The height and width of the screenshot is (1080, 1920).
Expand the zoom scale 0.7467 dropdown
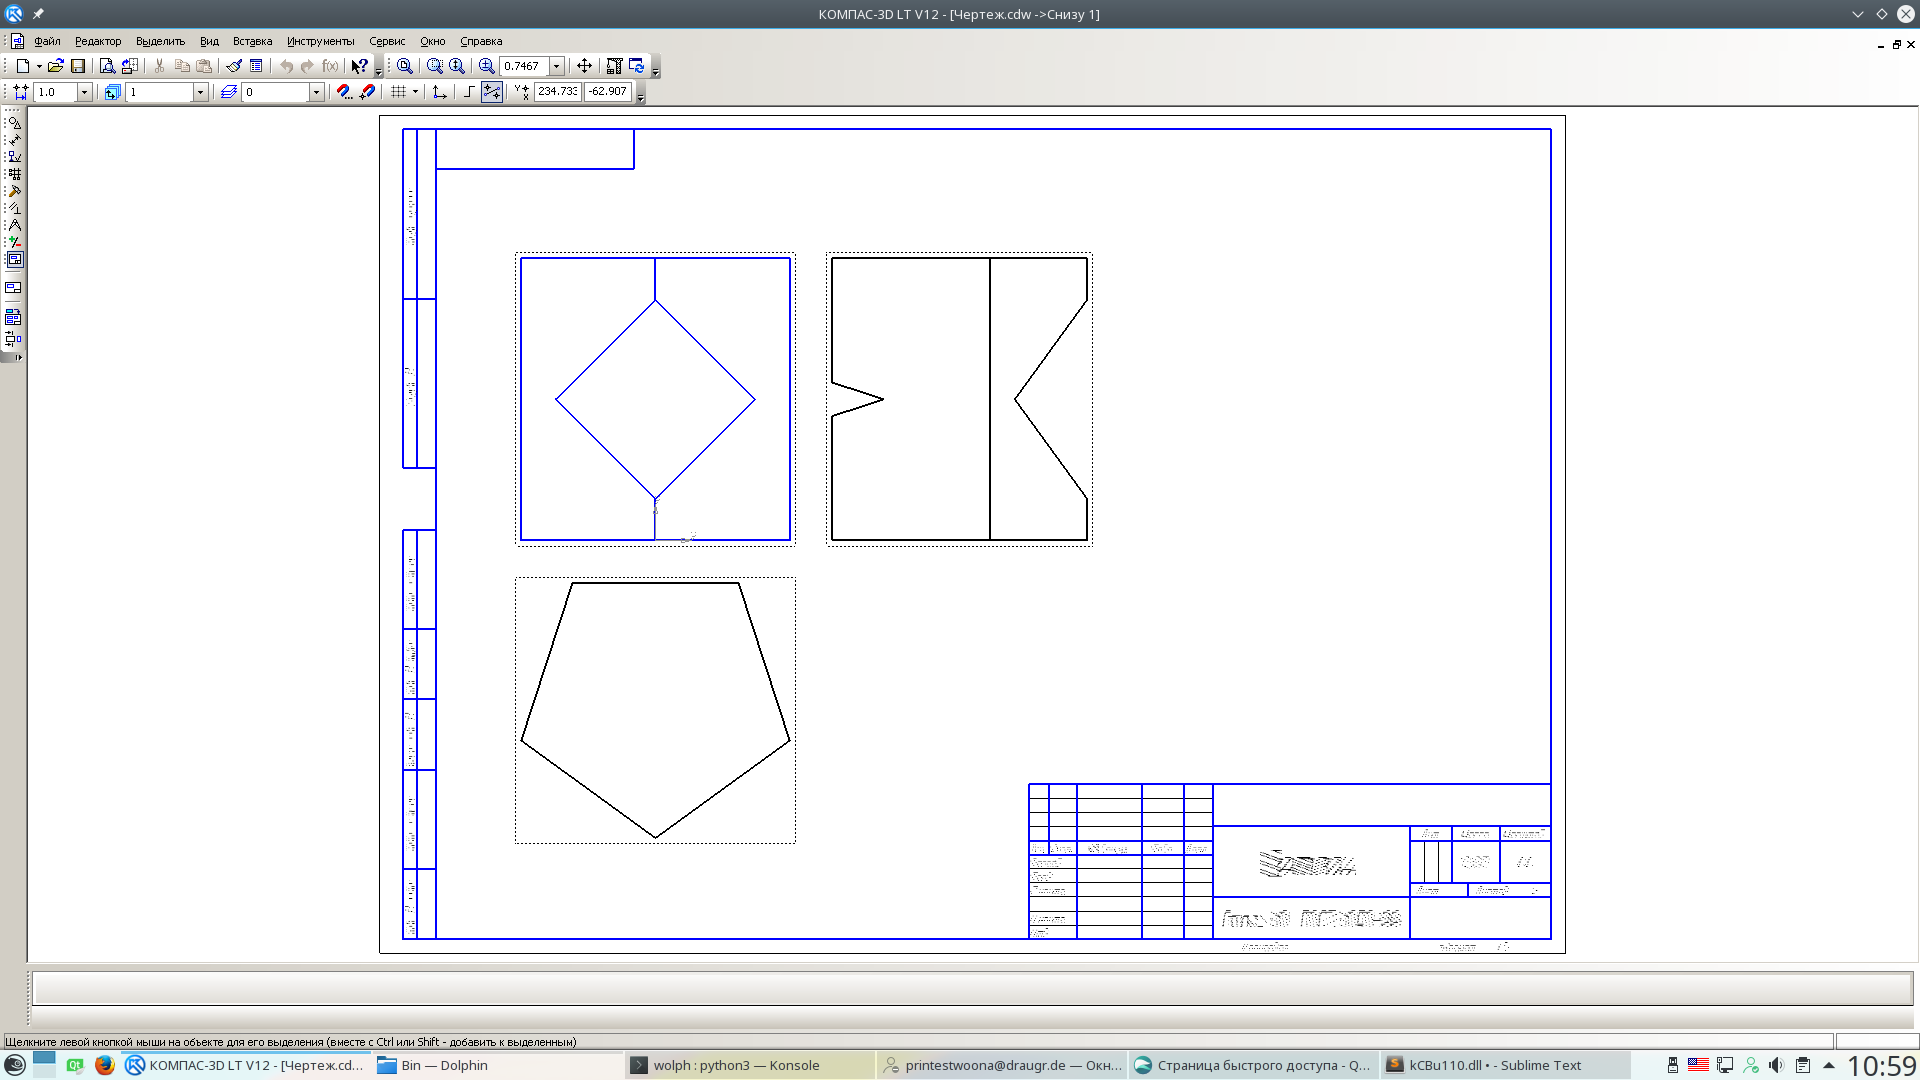pyautogui.click(x=557, y=66)
